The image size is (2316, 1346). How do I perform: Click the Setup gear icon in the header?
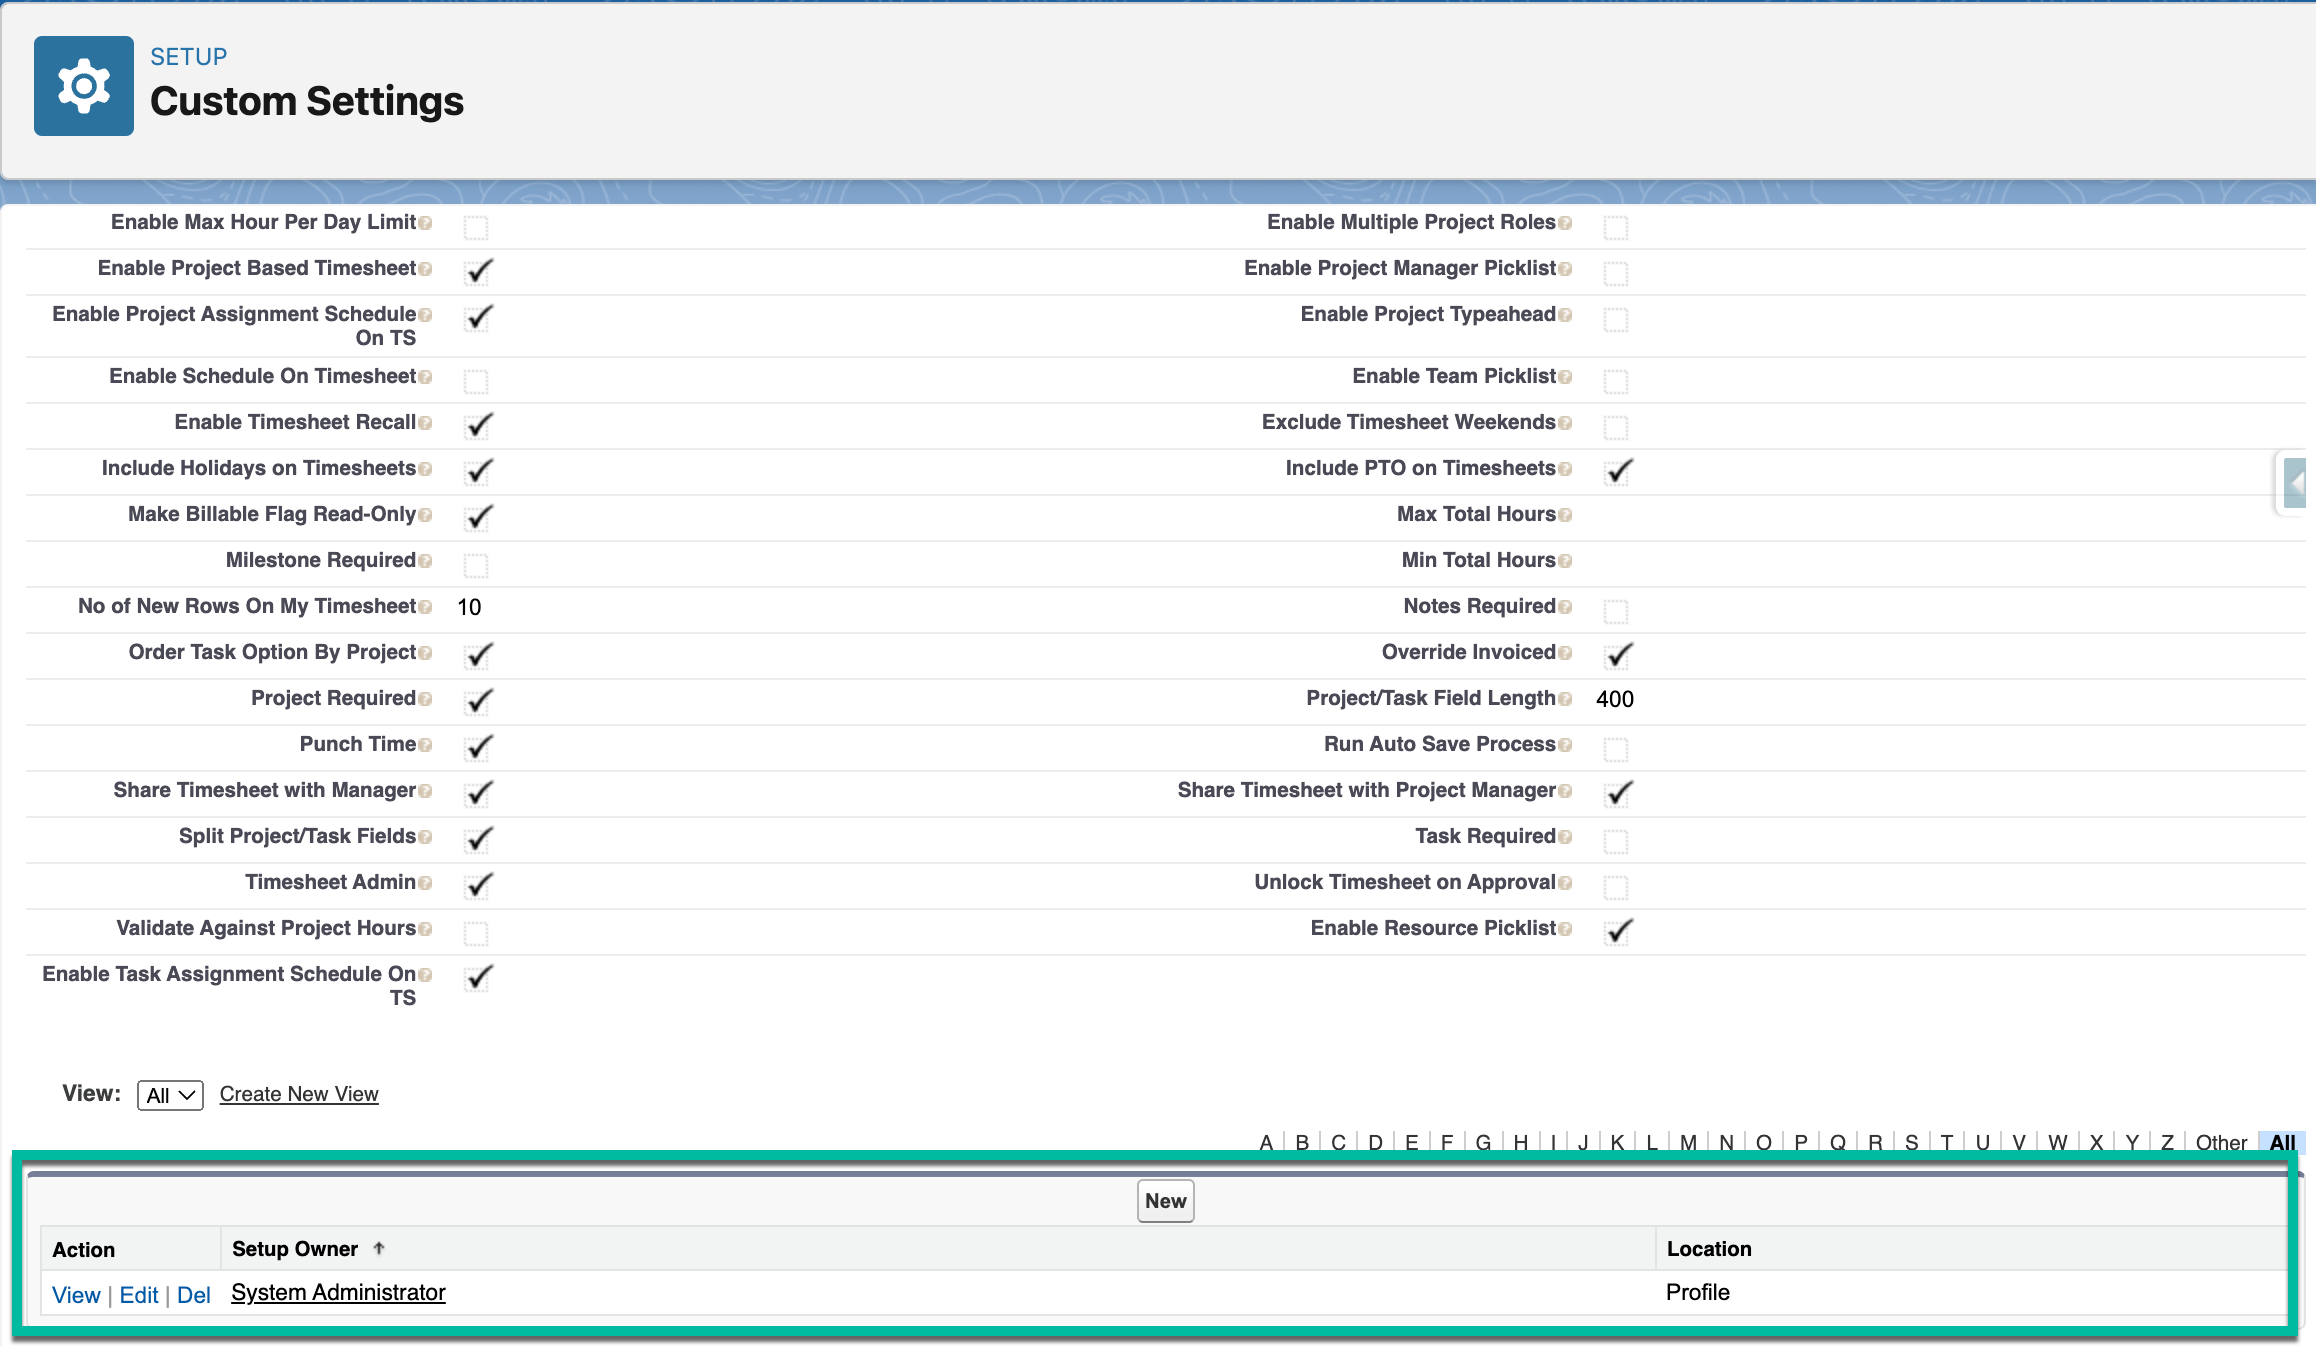click(x=83, y=86)
